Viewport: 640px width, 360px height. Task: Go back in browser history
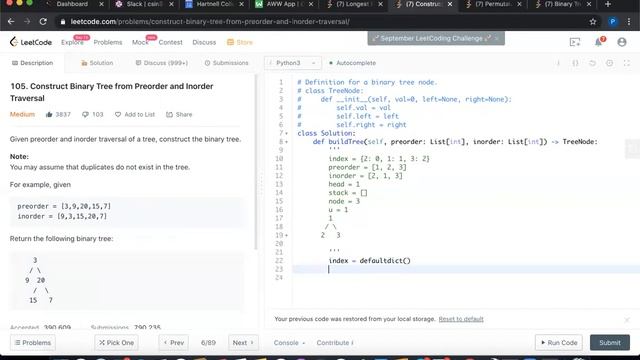[x=11, y=22]
